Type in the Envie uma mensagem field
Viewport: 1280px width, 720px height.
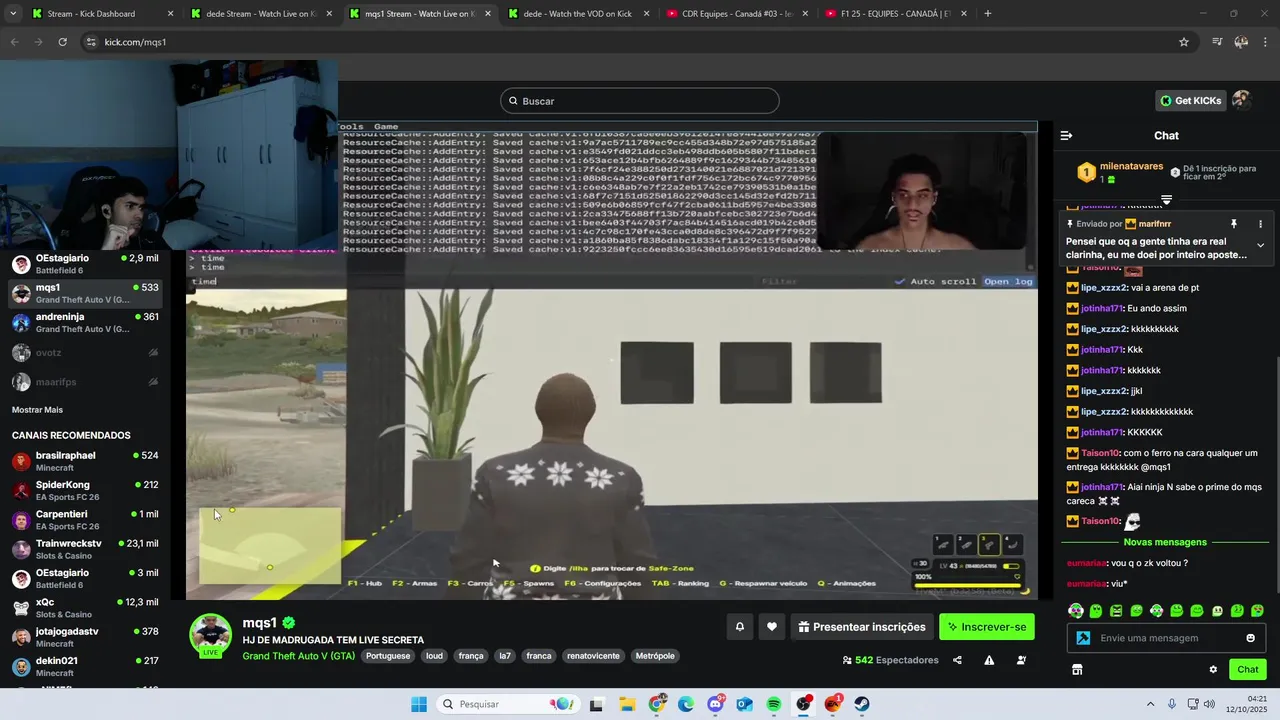click(x=1168, y=638)
